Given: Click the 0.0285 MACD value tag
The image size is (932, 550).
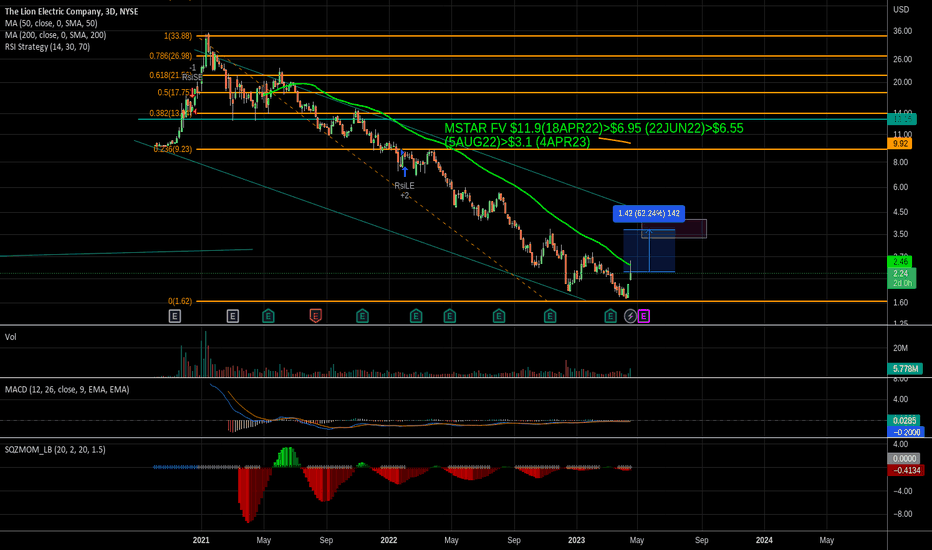Looking at the screenshot, I should (x=905, y=421).
